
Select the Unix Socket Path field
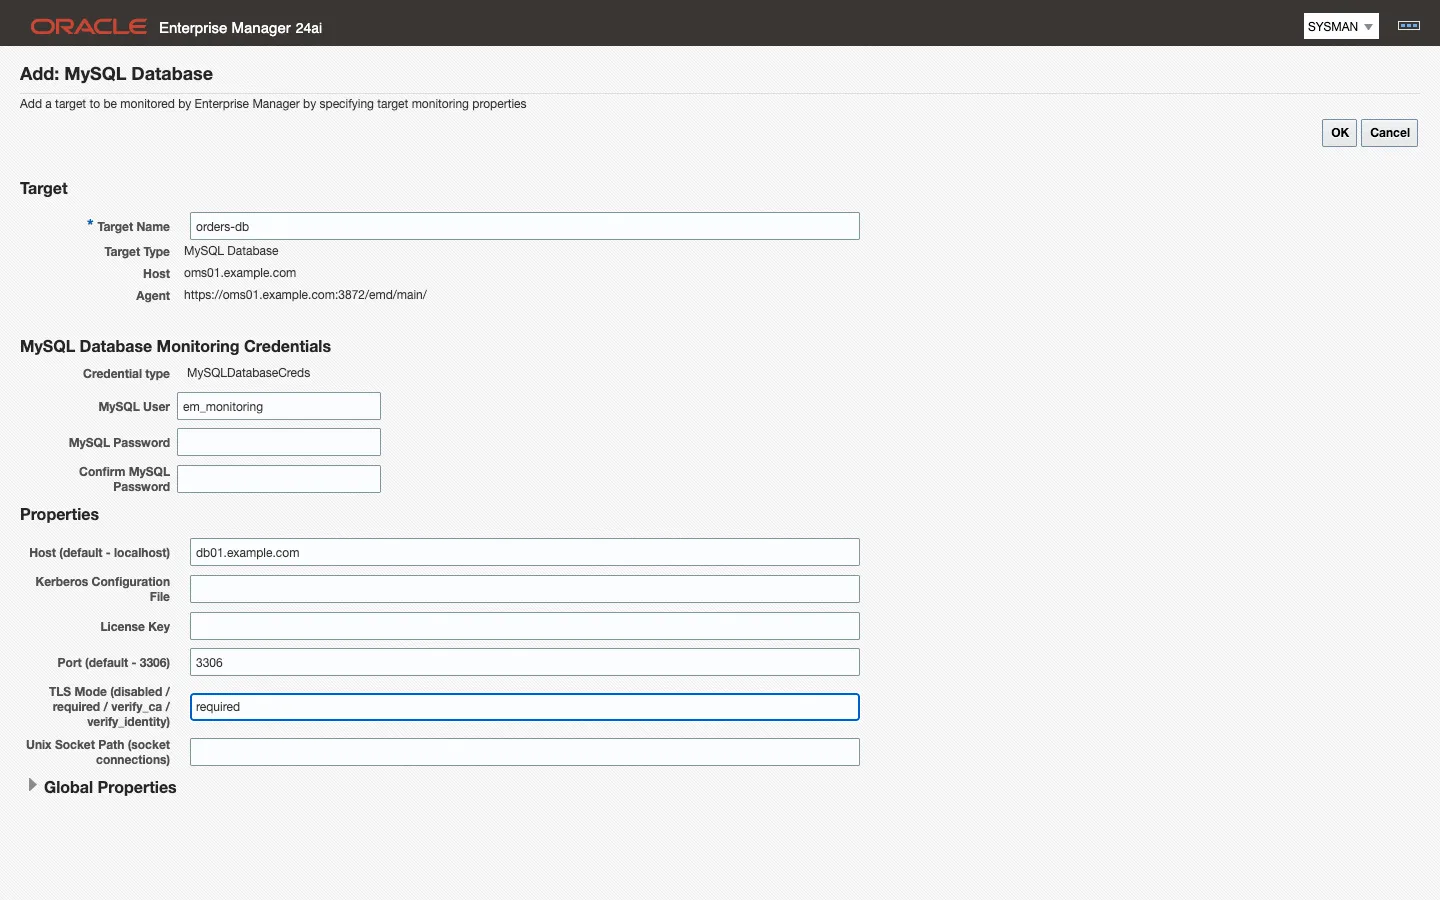525,752
